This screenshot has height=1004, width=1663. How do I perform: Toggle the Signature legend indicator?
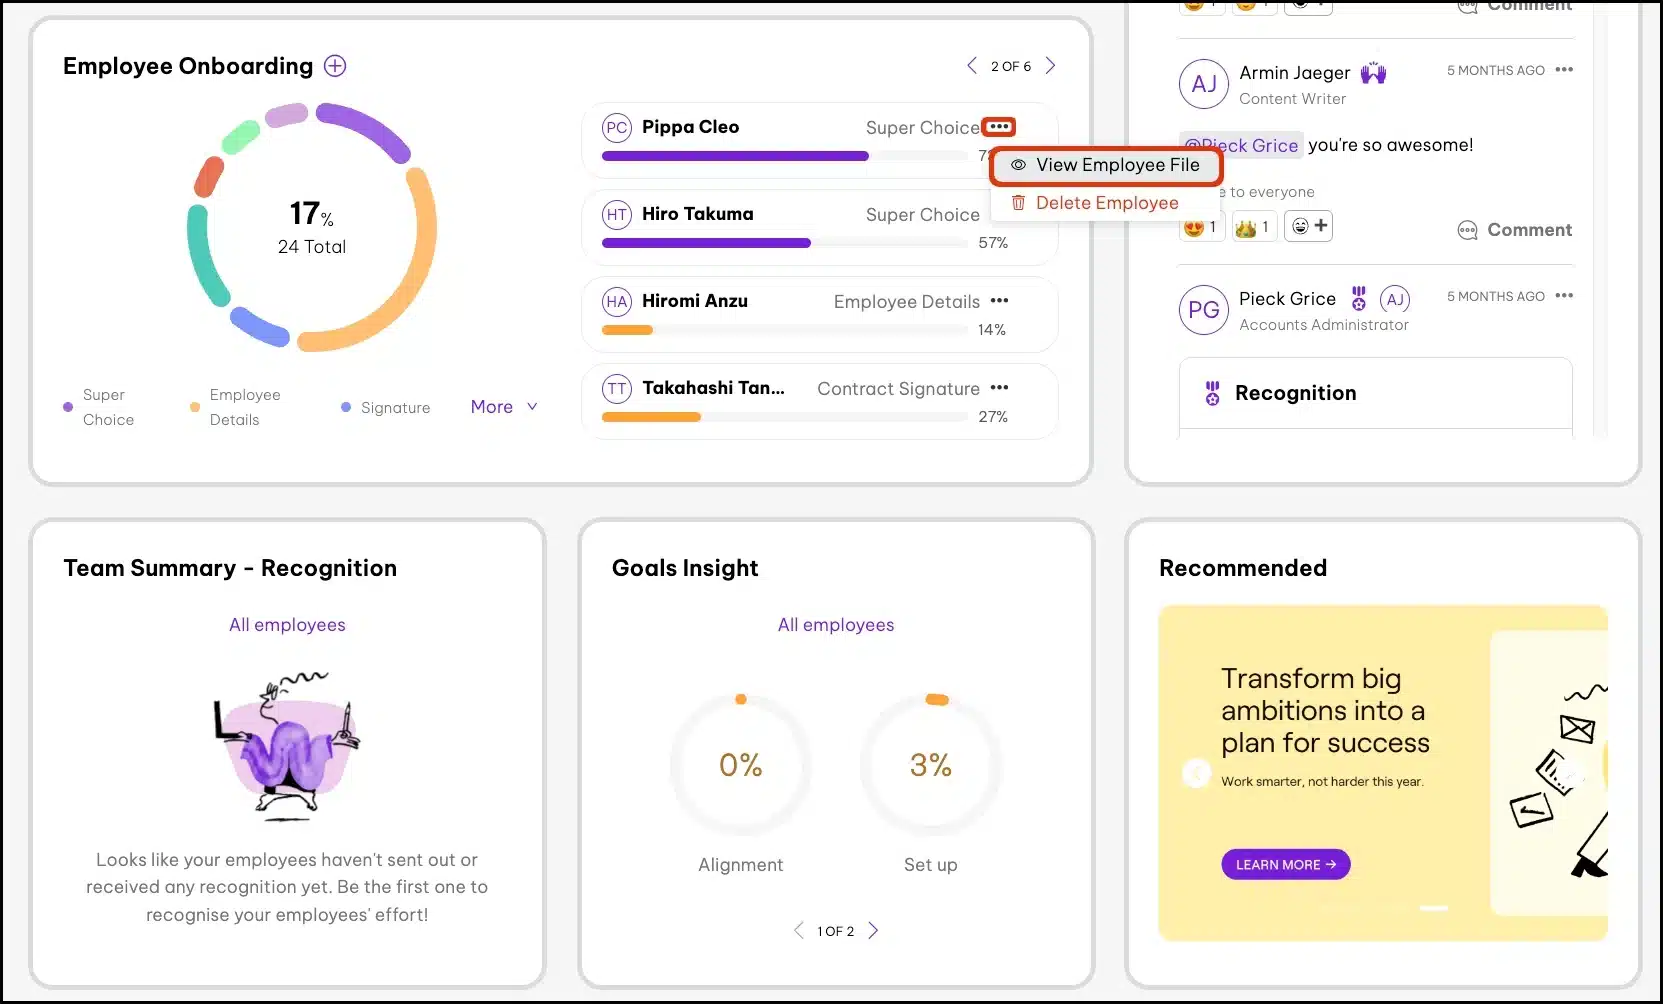click(347, 407)
